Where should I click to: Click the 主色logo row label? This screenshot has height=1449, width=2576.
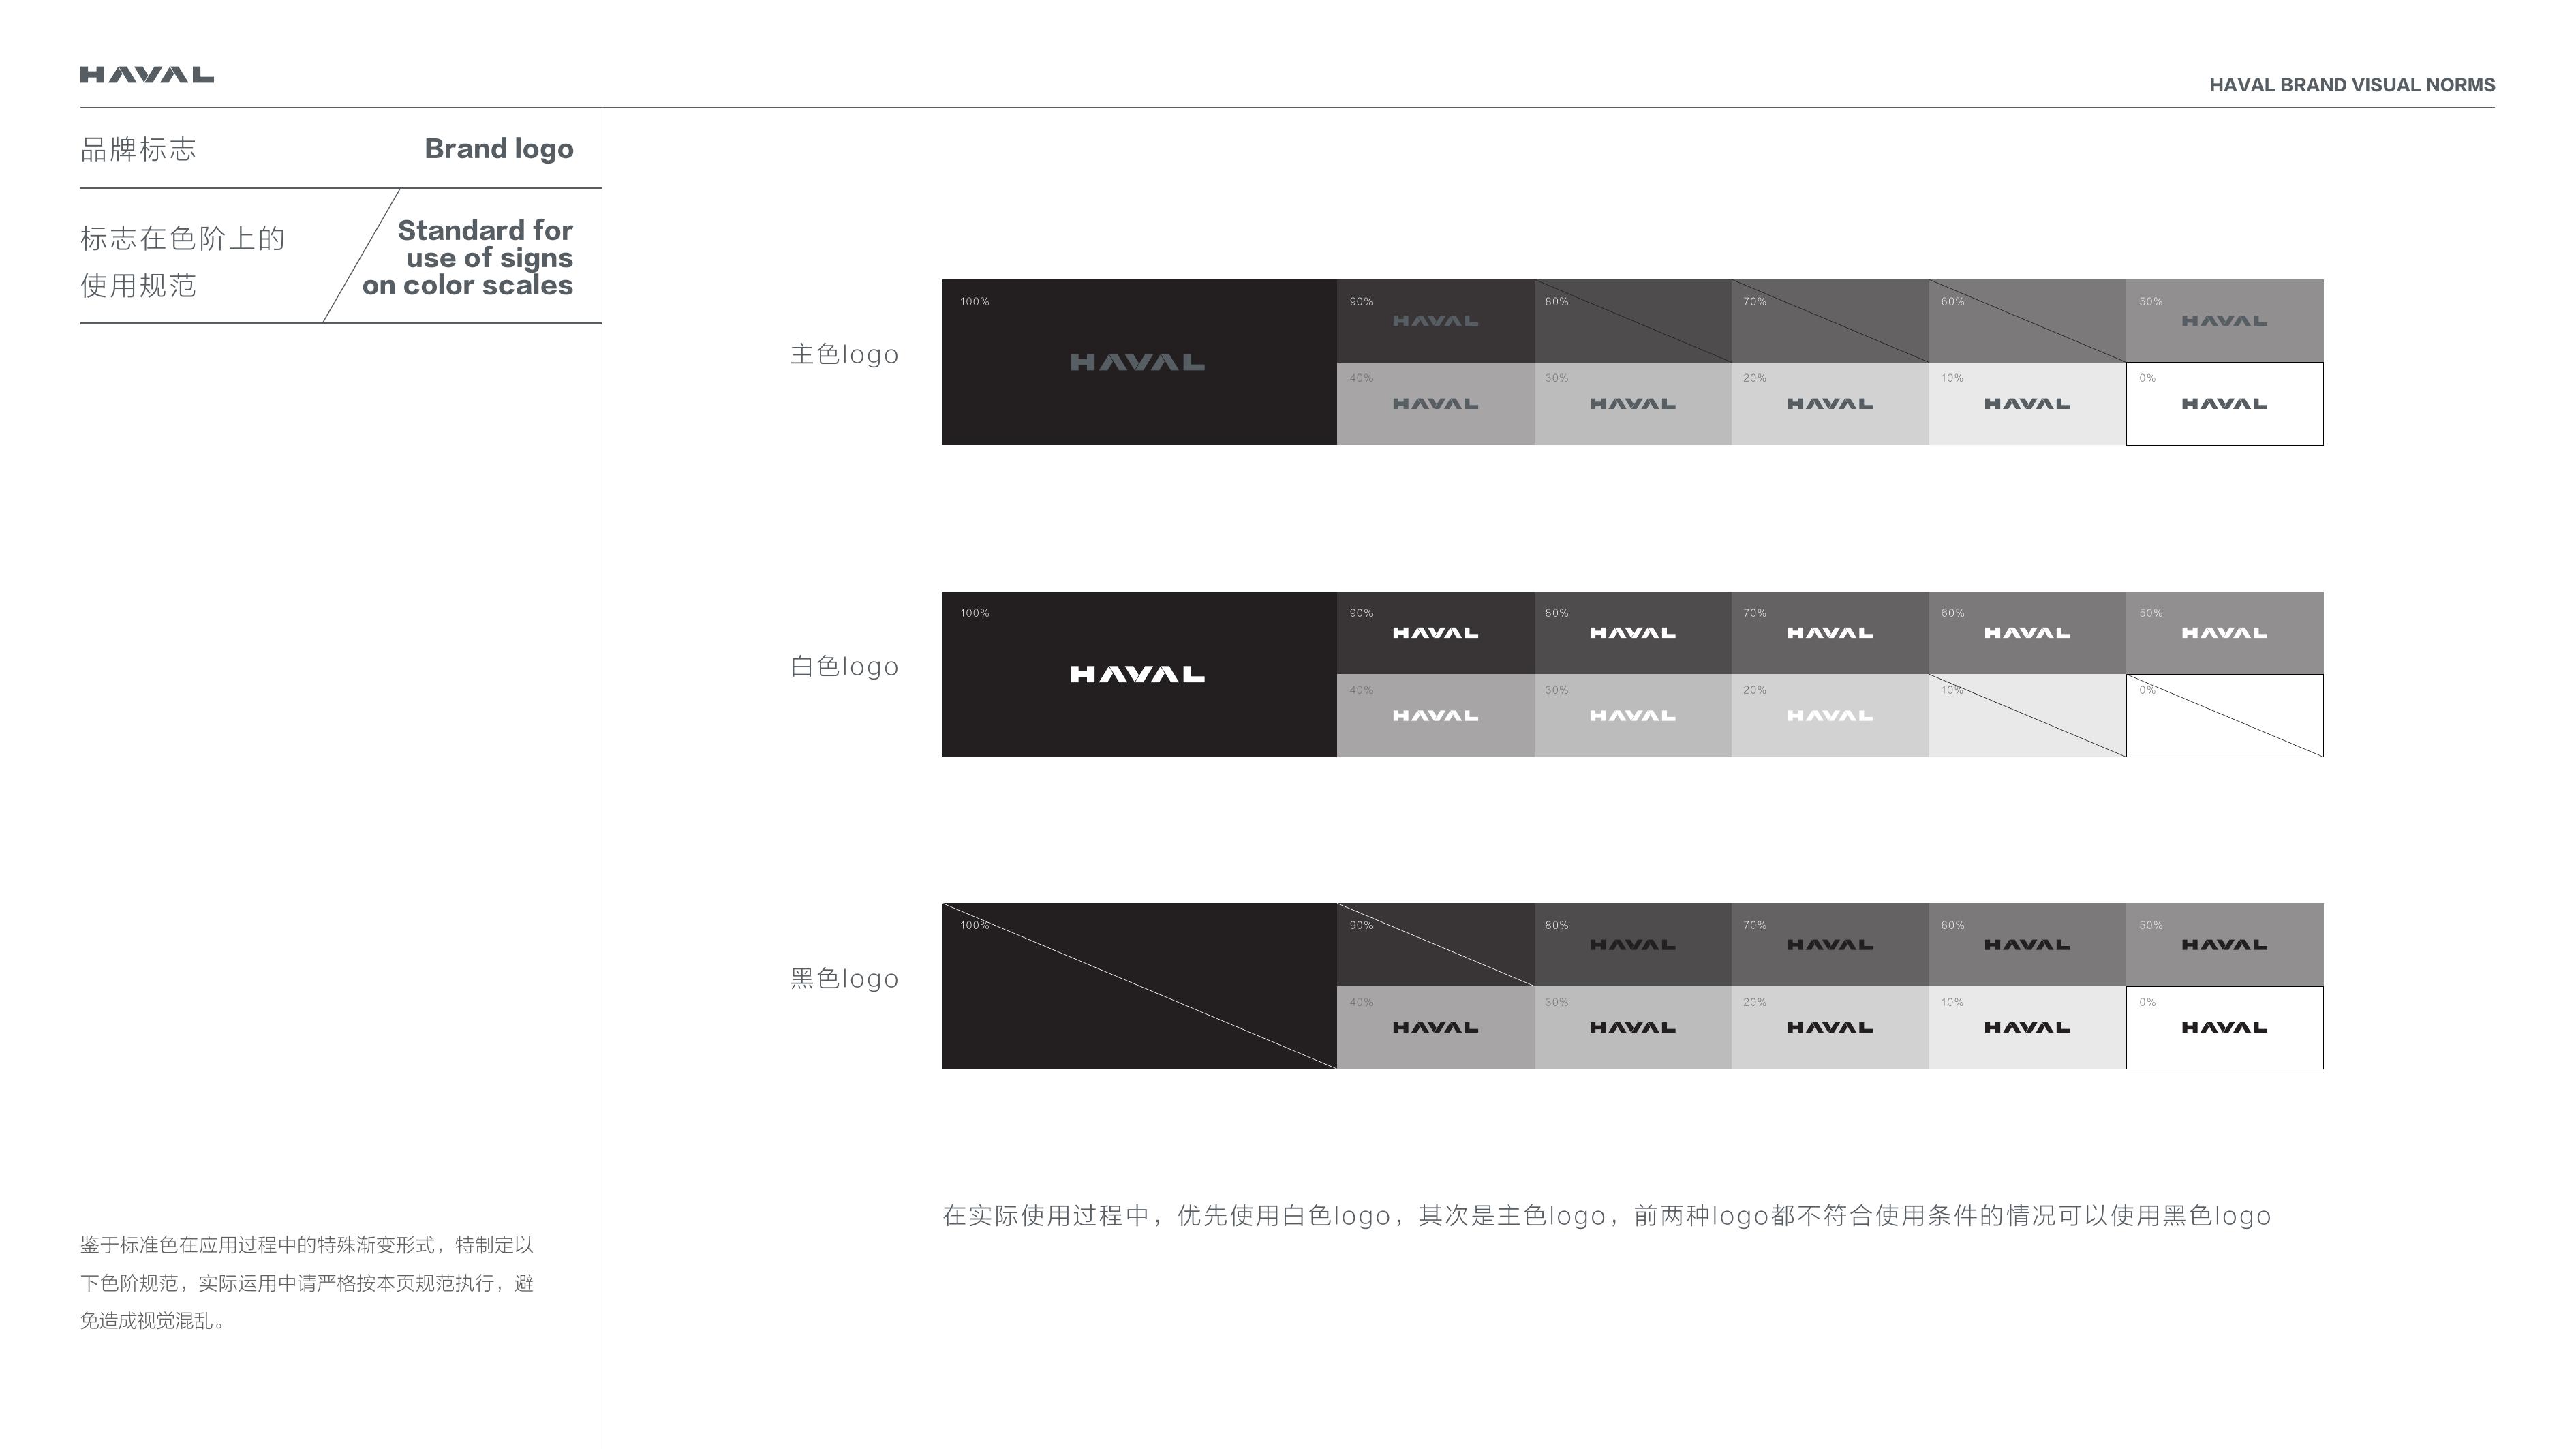tap(844, 354)
